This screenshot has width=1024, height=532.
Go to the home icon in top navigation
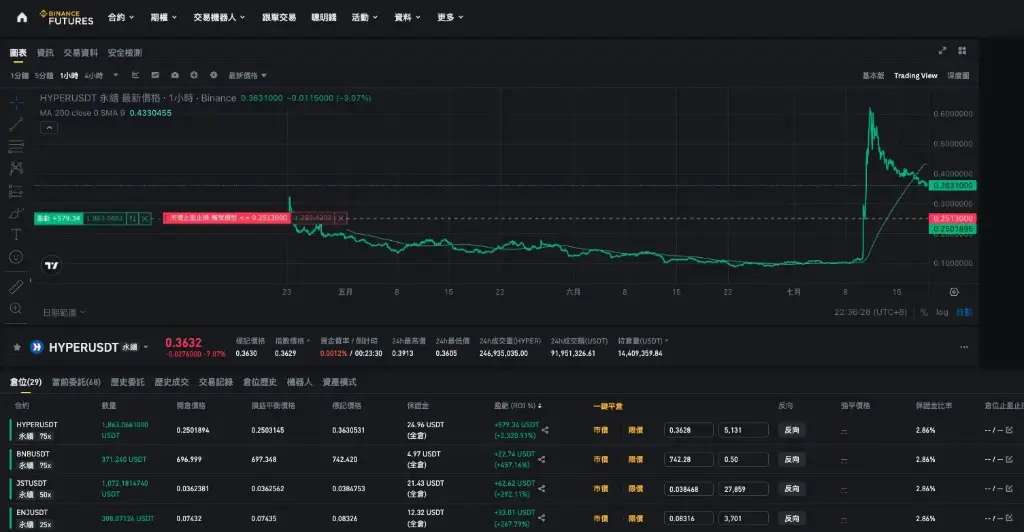22,18
